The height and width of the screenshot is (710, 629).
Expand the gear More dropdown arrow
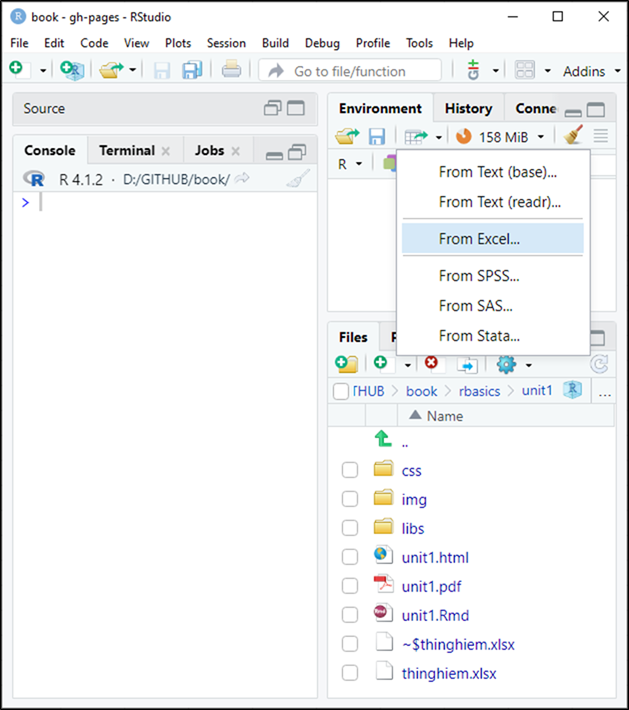pos(528,365)
